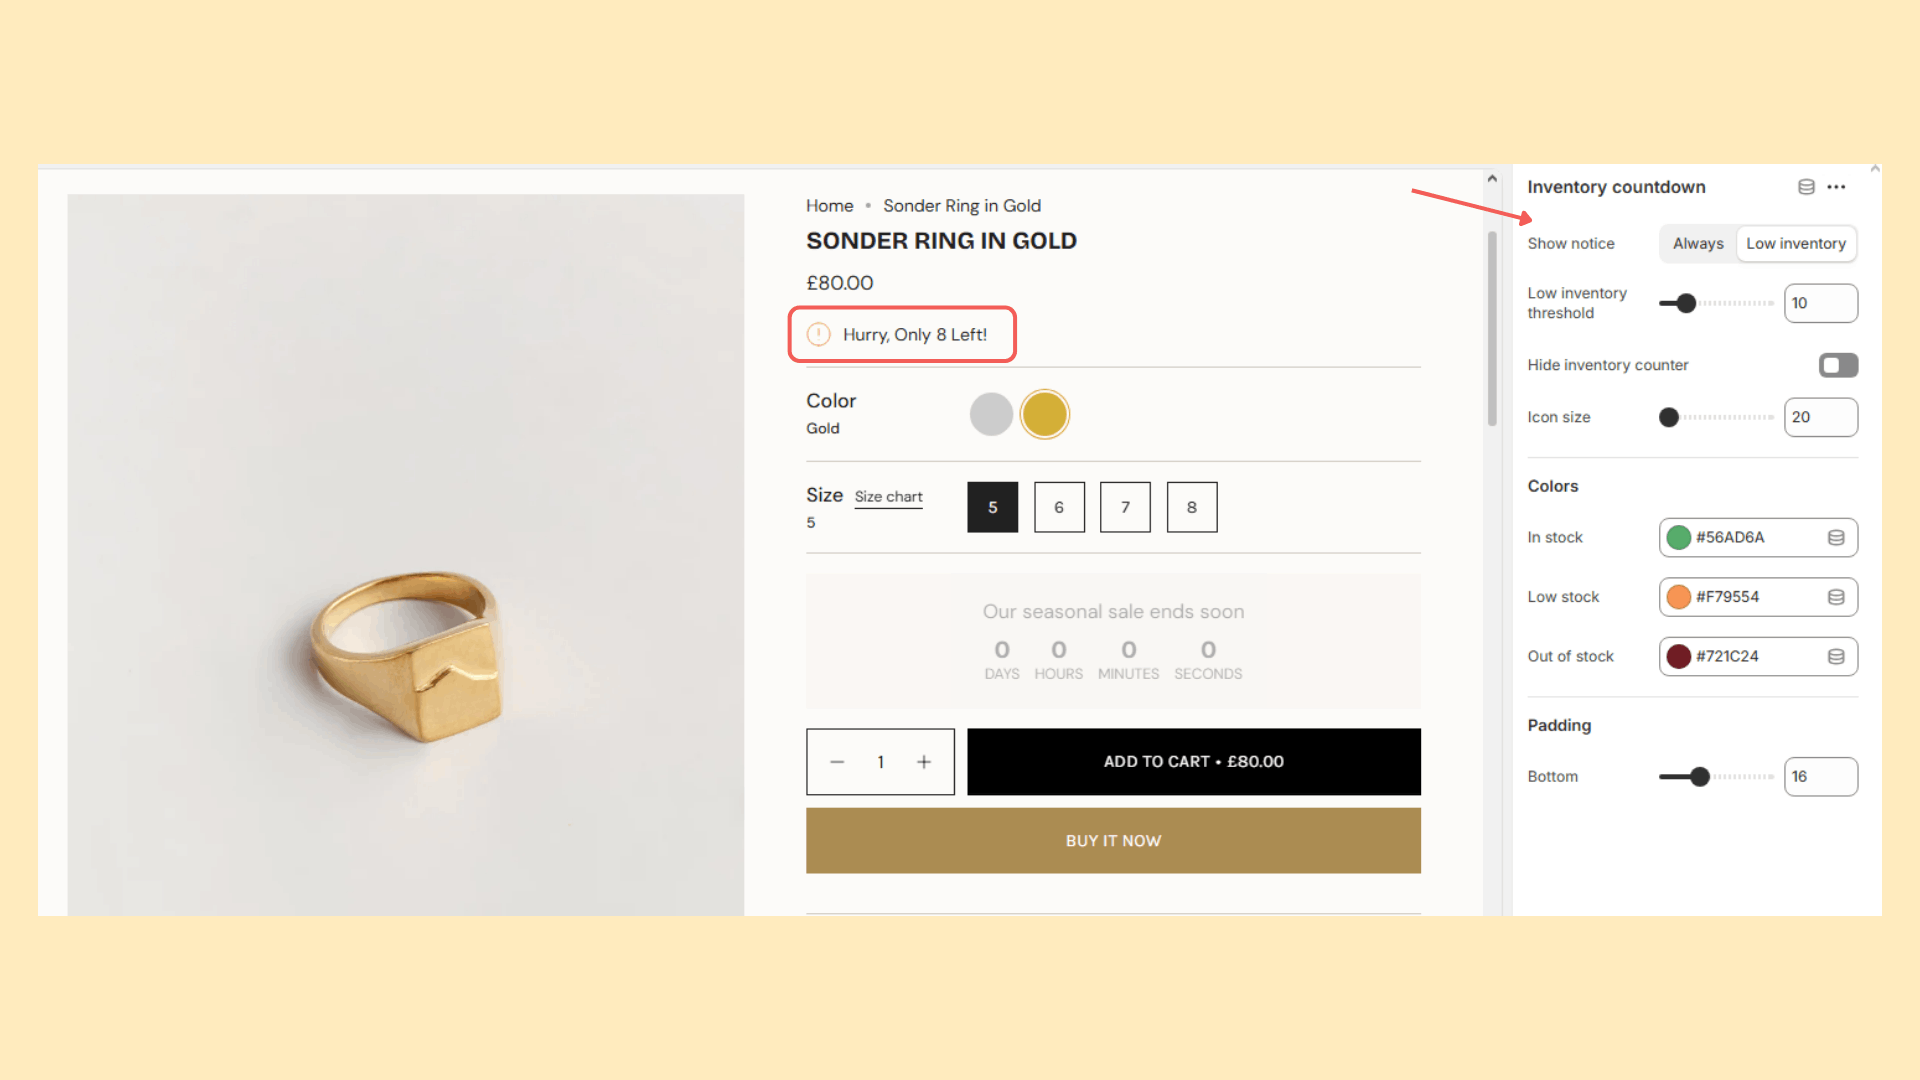Enable the Hide inventory counter toggle

click(x=1838, y=365)
